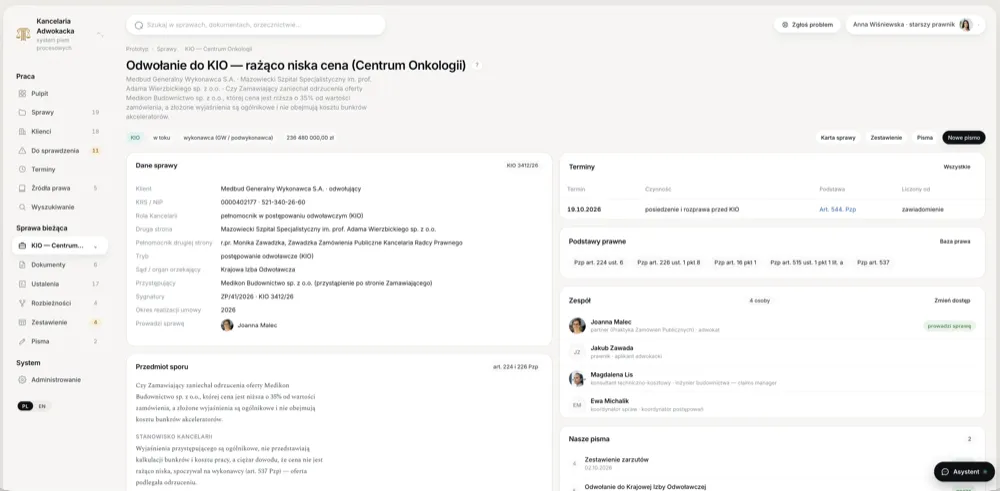Open the Pulpit dashboard icon
The width and height of the screenshot is (1000, 491).
coord(22,94)
